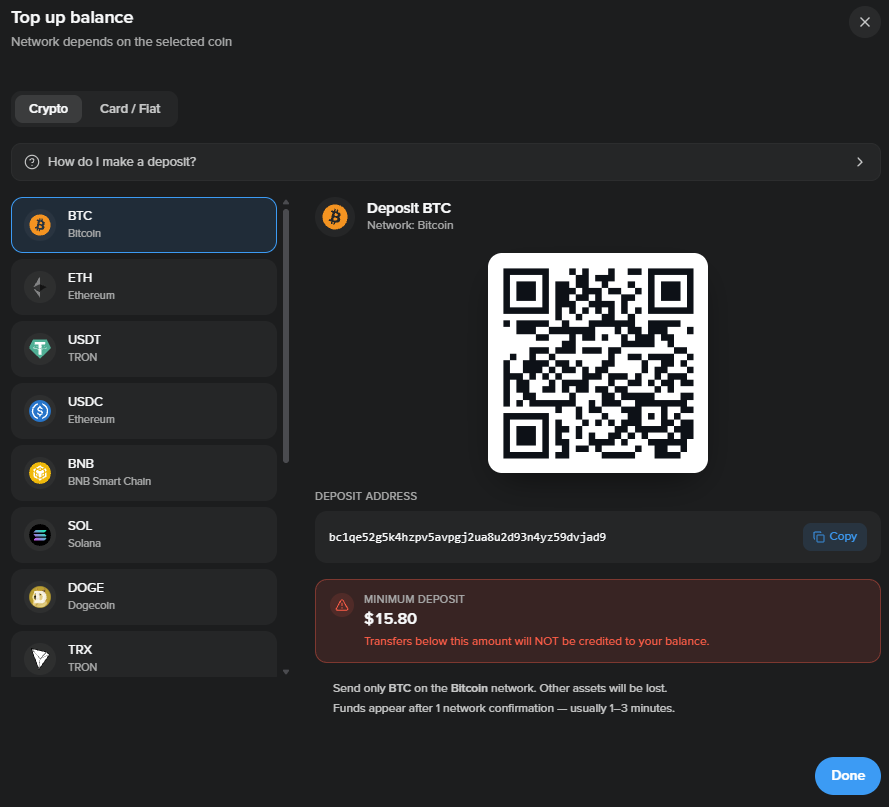This screenshot has width=889, height=807.
Task: Switch to the Card / Fiat tab
Action: pyautogui.click(x=130, y=109)
